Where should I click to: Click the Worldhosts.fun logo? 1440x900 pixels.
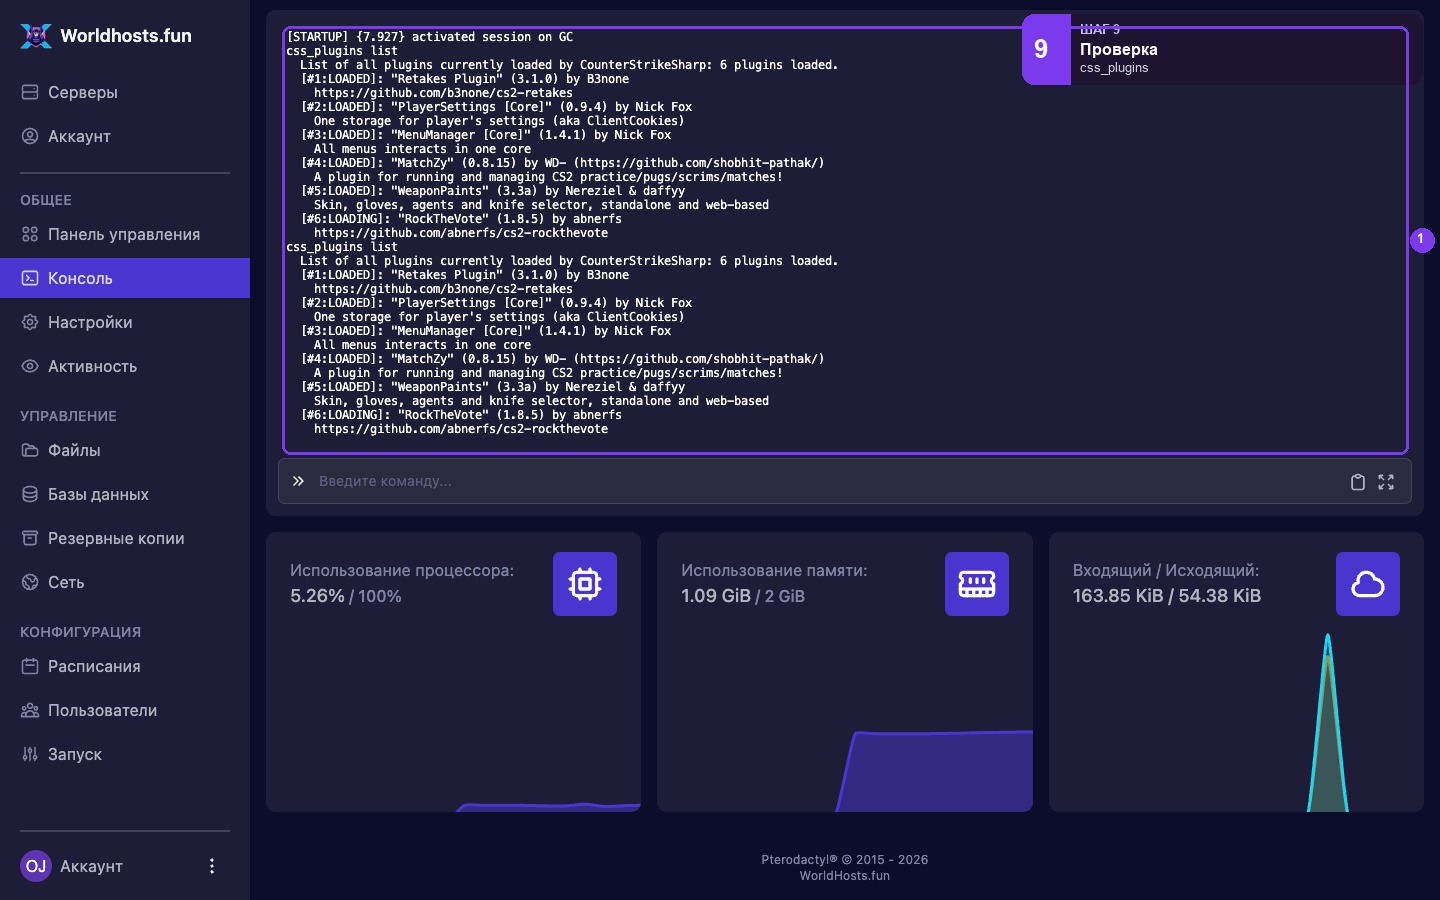[x=106, y=36]
